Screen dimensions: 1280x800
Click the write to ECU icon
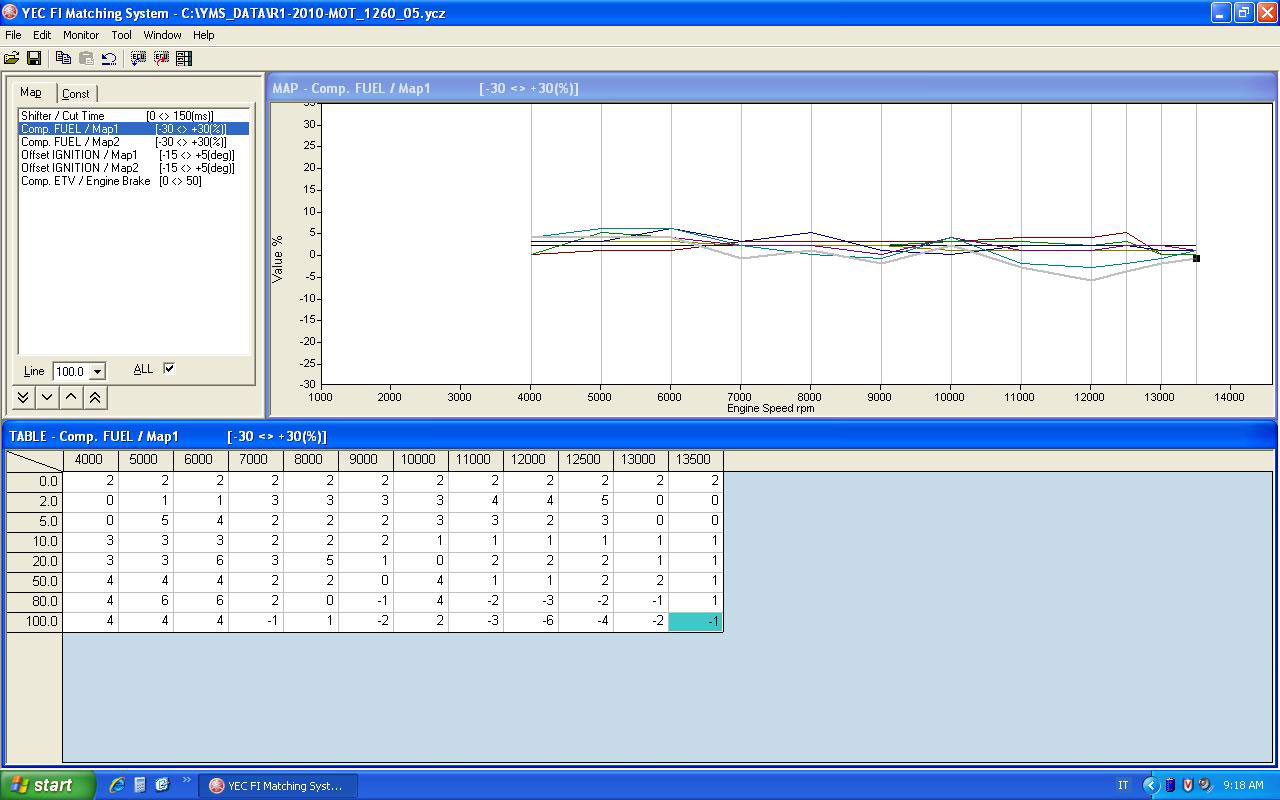tap(161, 59)
